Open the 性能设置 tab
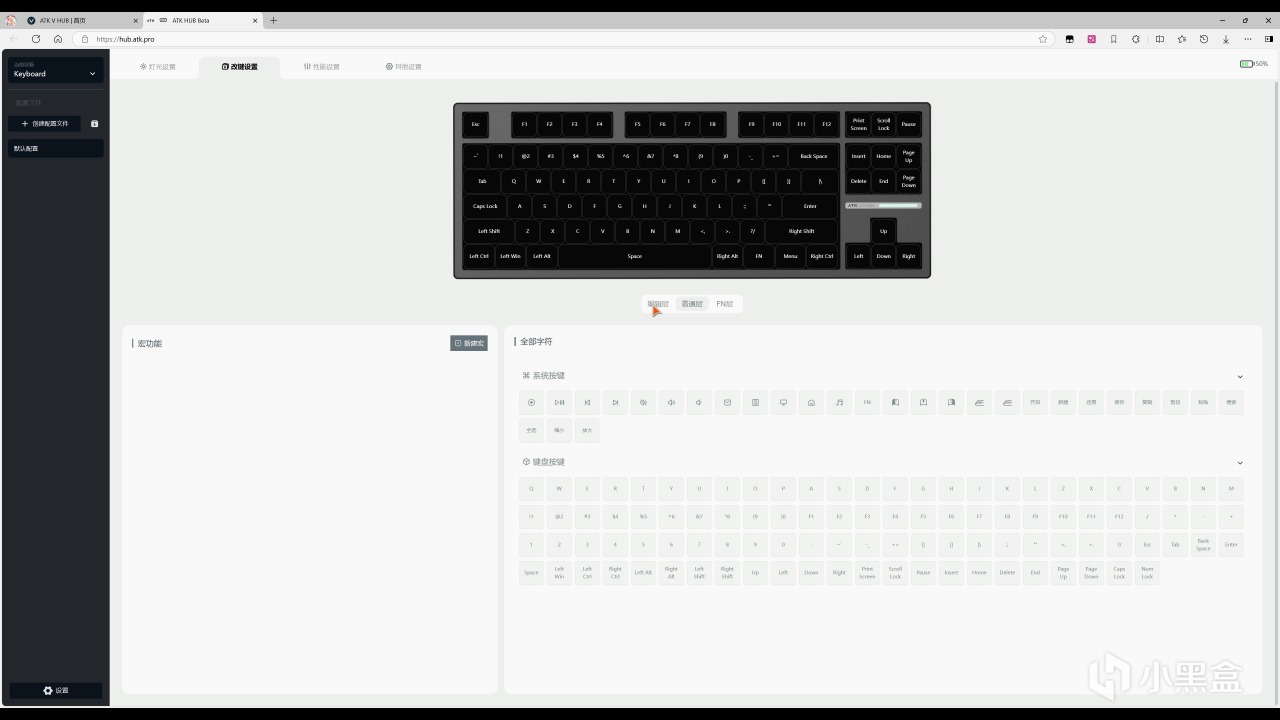This screenshot has width=1280, height=720. coord(322,67)
